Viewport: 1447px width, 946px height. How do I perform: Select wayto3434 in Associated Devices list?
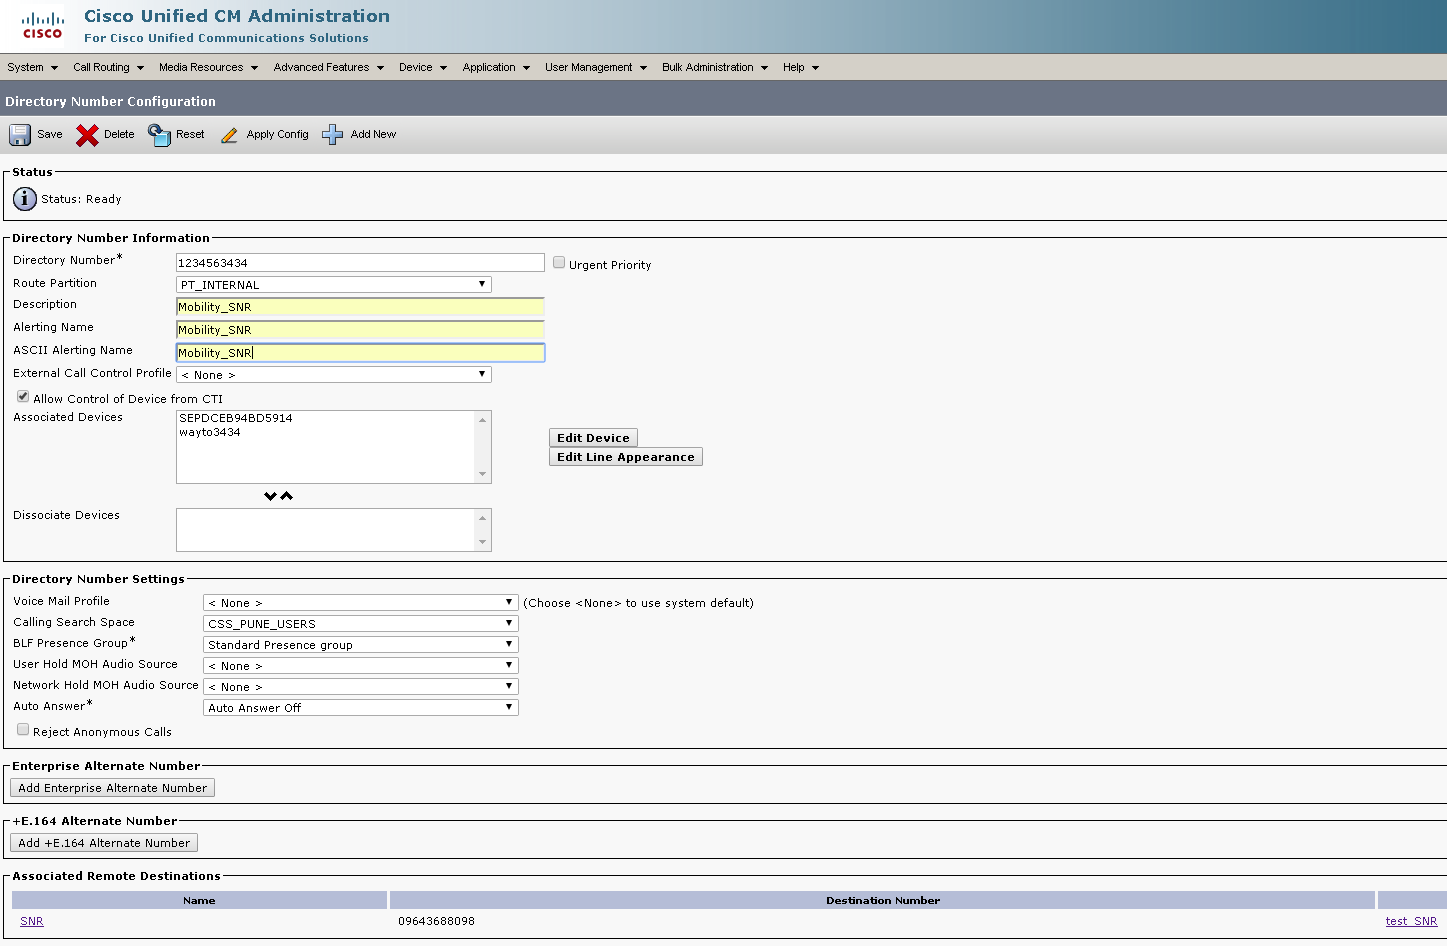pos(210,432)
